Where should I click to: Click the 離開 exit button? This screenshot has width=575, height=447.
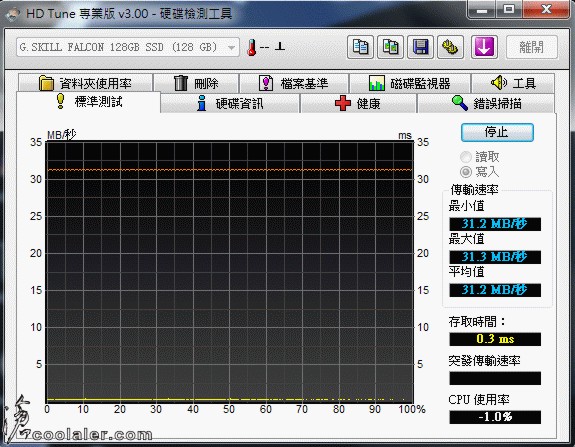click(x=532, y=47)
